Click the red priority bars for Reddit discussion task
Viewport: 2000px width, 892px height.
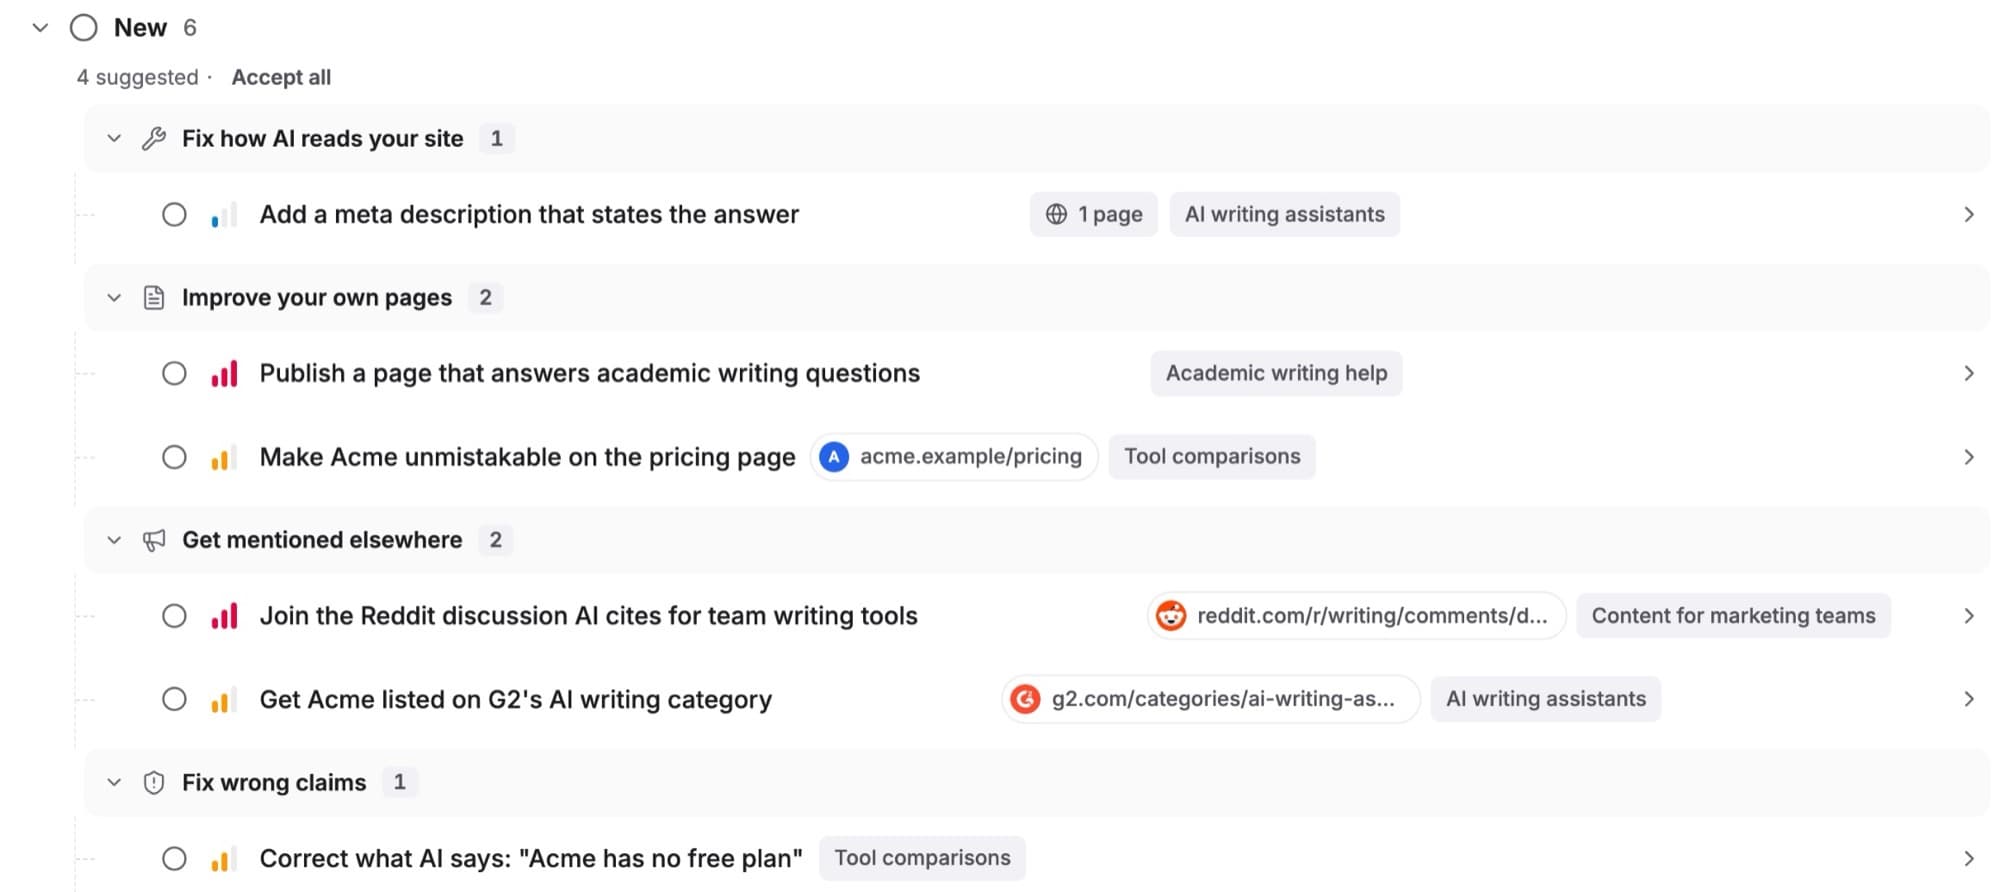pyautogui.click(x=224, y=616)
